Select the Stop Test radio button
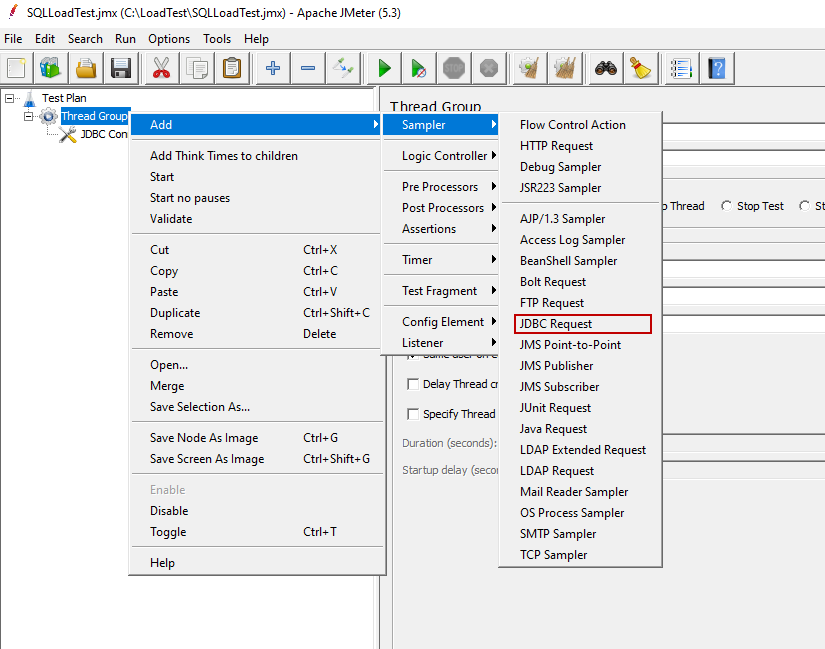Image resolution: width=825 pixels, height=649 pixels. point(726,206)
